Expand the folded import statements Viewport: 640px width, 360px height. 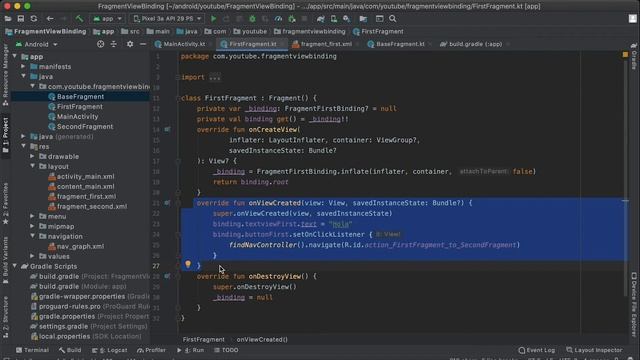(215, 77)
